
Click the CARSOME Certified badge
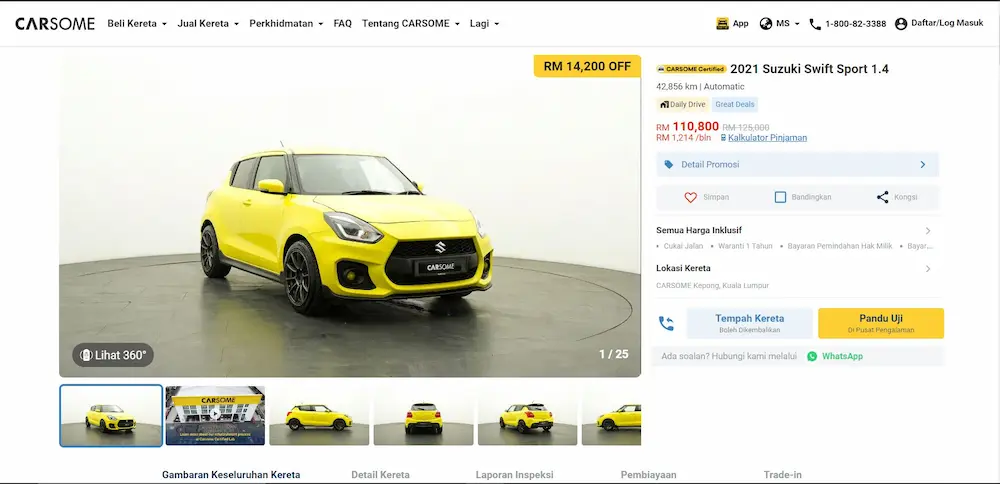point(691,69)
